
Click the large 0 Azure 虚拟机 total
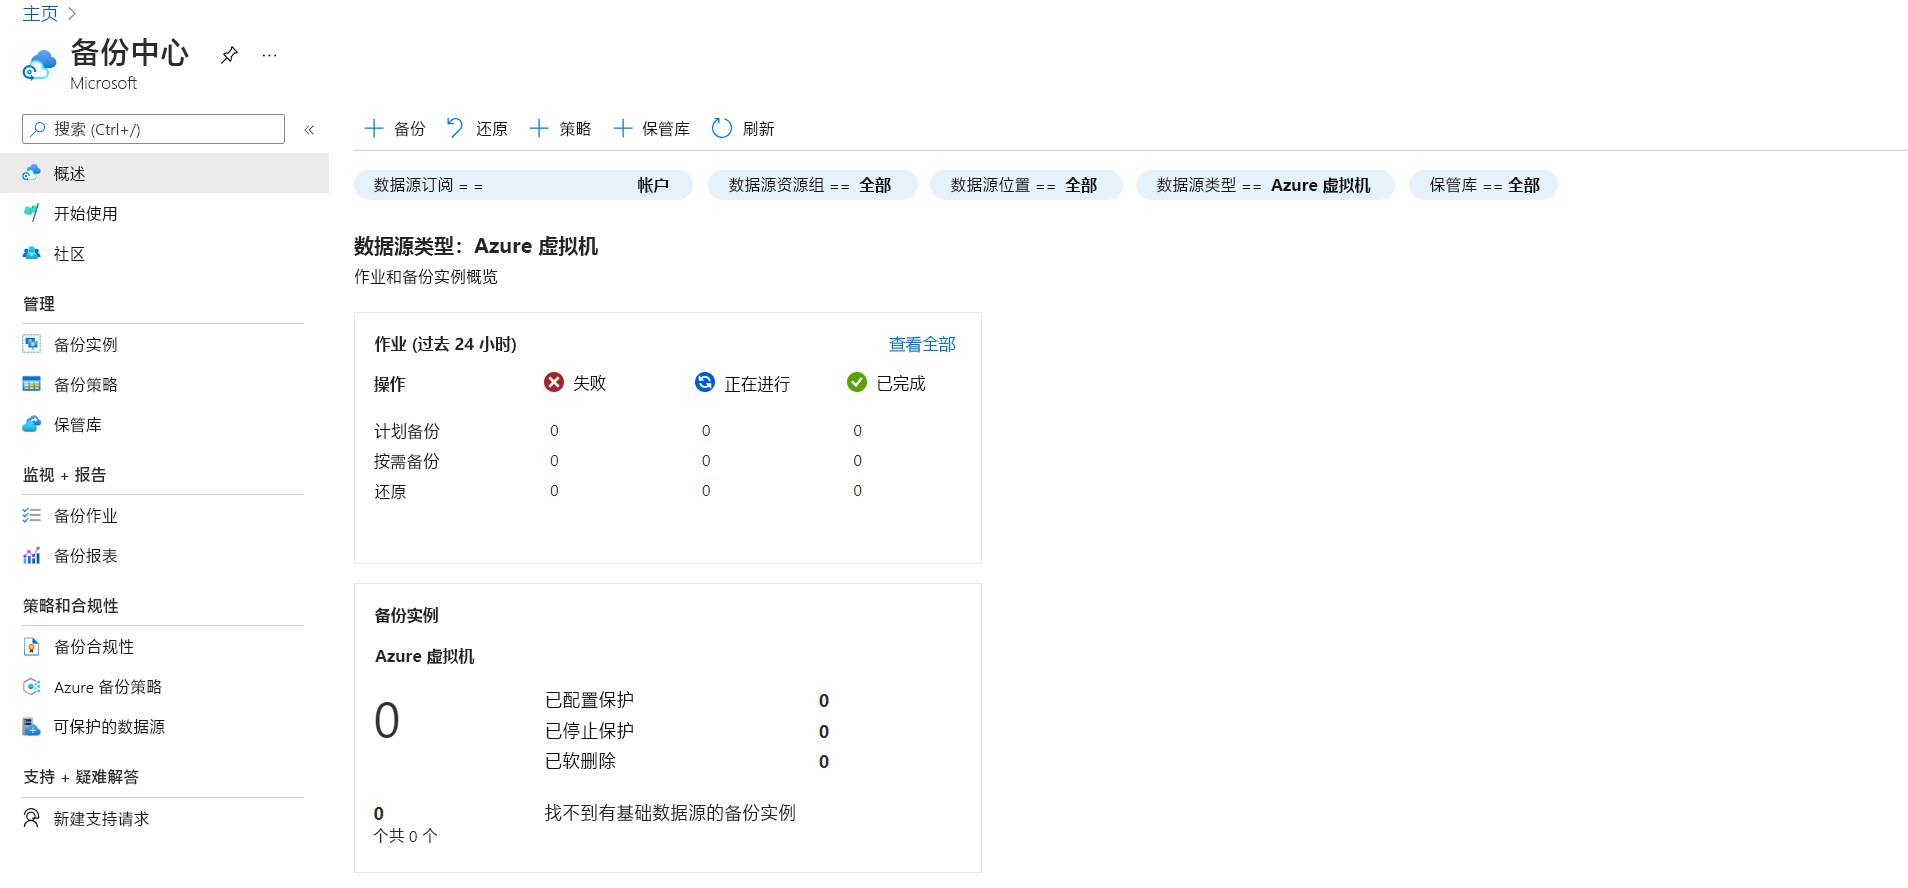[387, 720]
